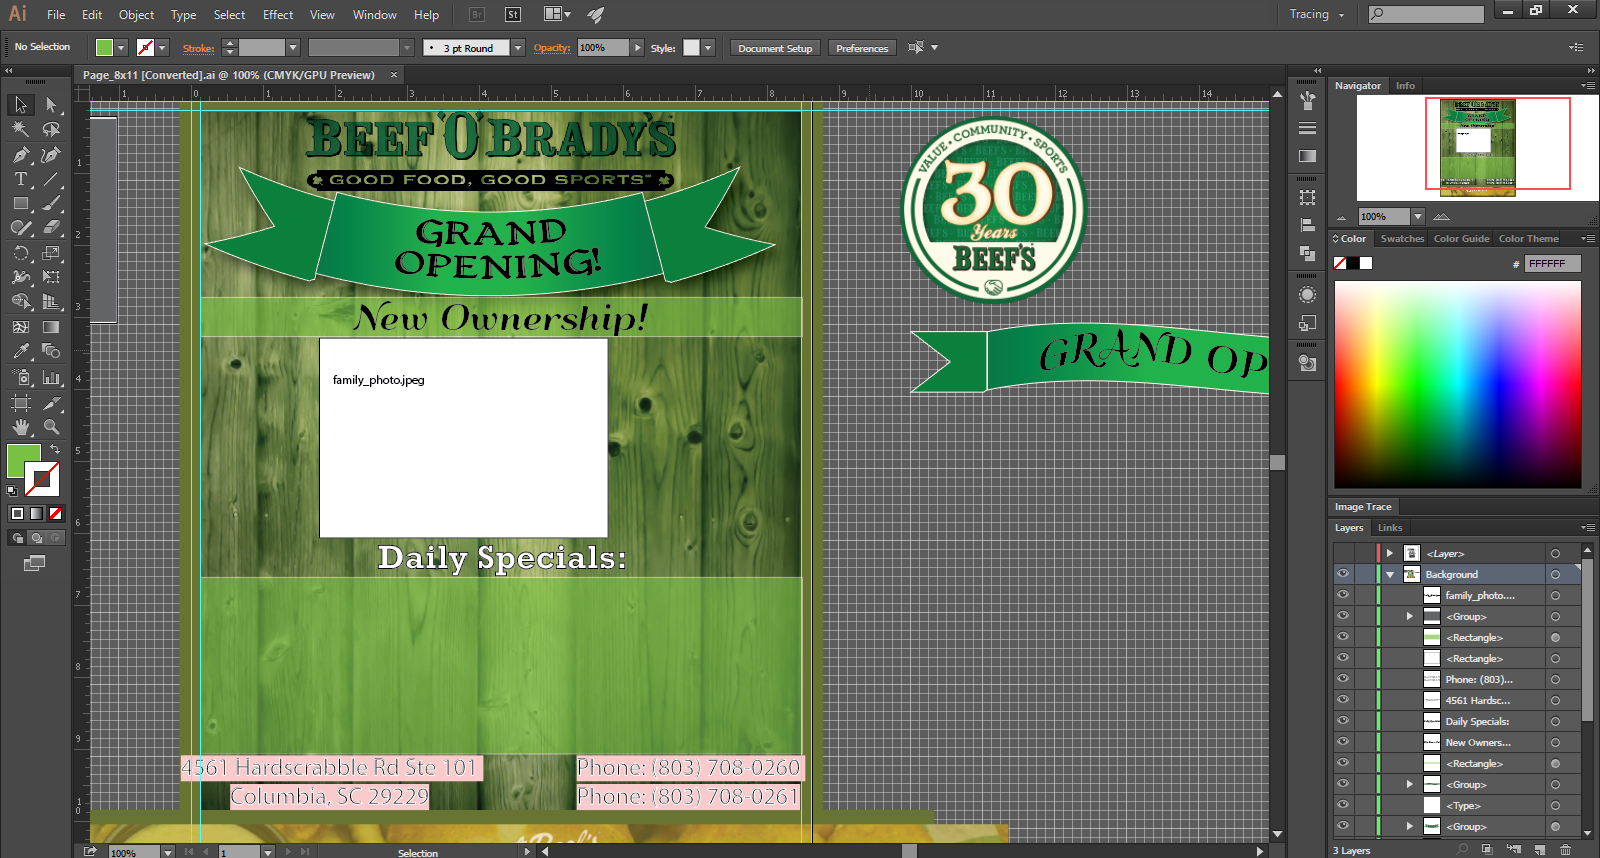Set fill to None in tools panel
The image size is (1600, 858).
pyautogui.click(x=56, y=513)
